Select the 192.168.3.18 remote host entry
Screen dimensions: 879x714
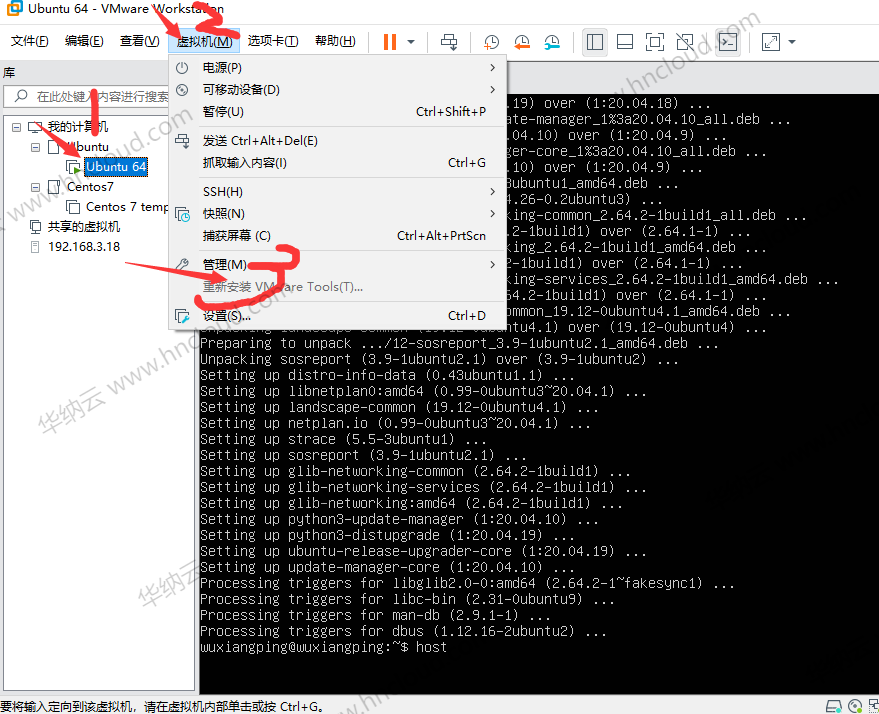84,247
